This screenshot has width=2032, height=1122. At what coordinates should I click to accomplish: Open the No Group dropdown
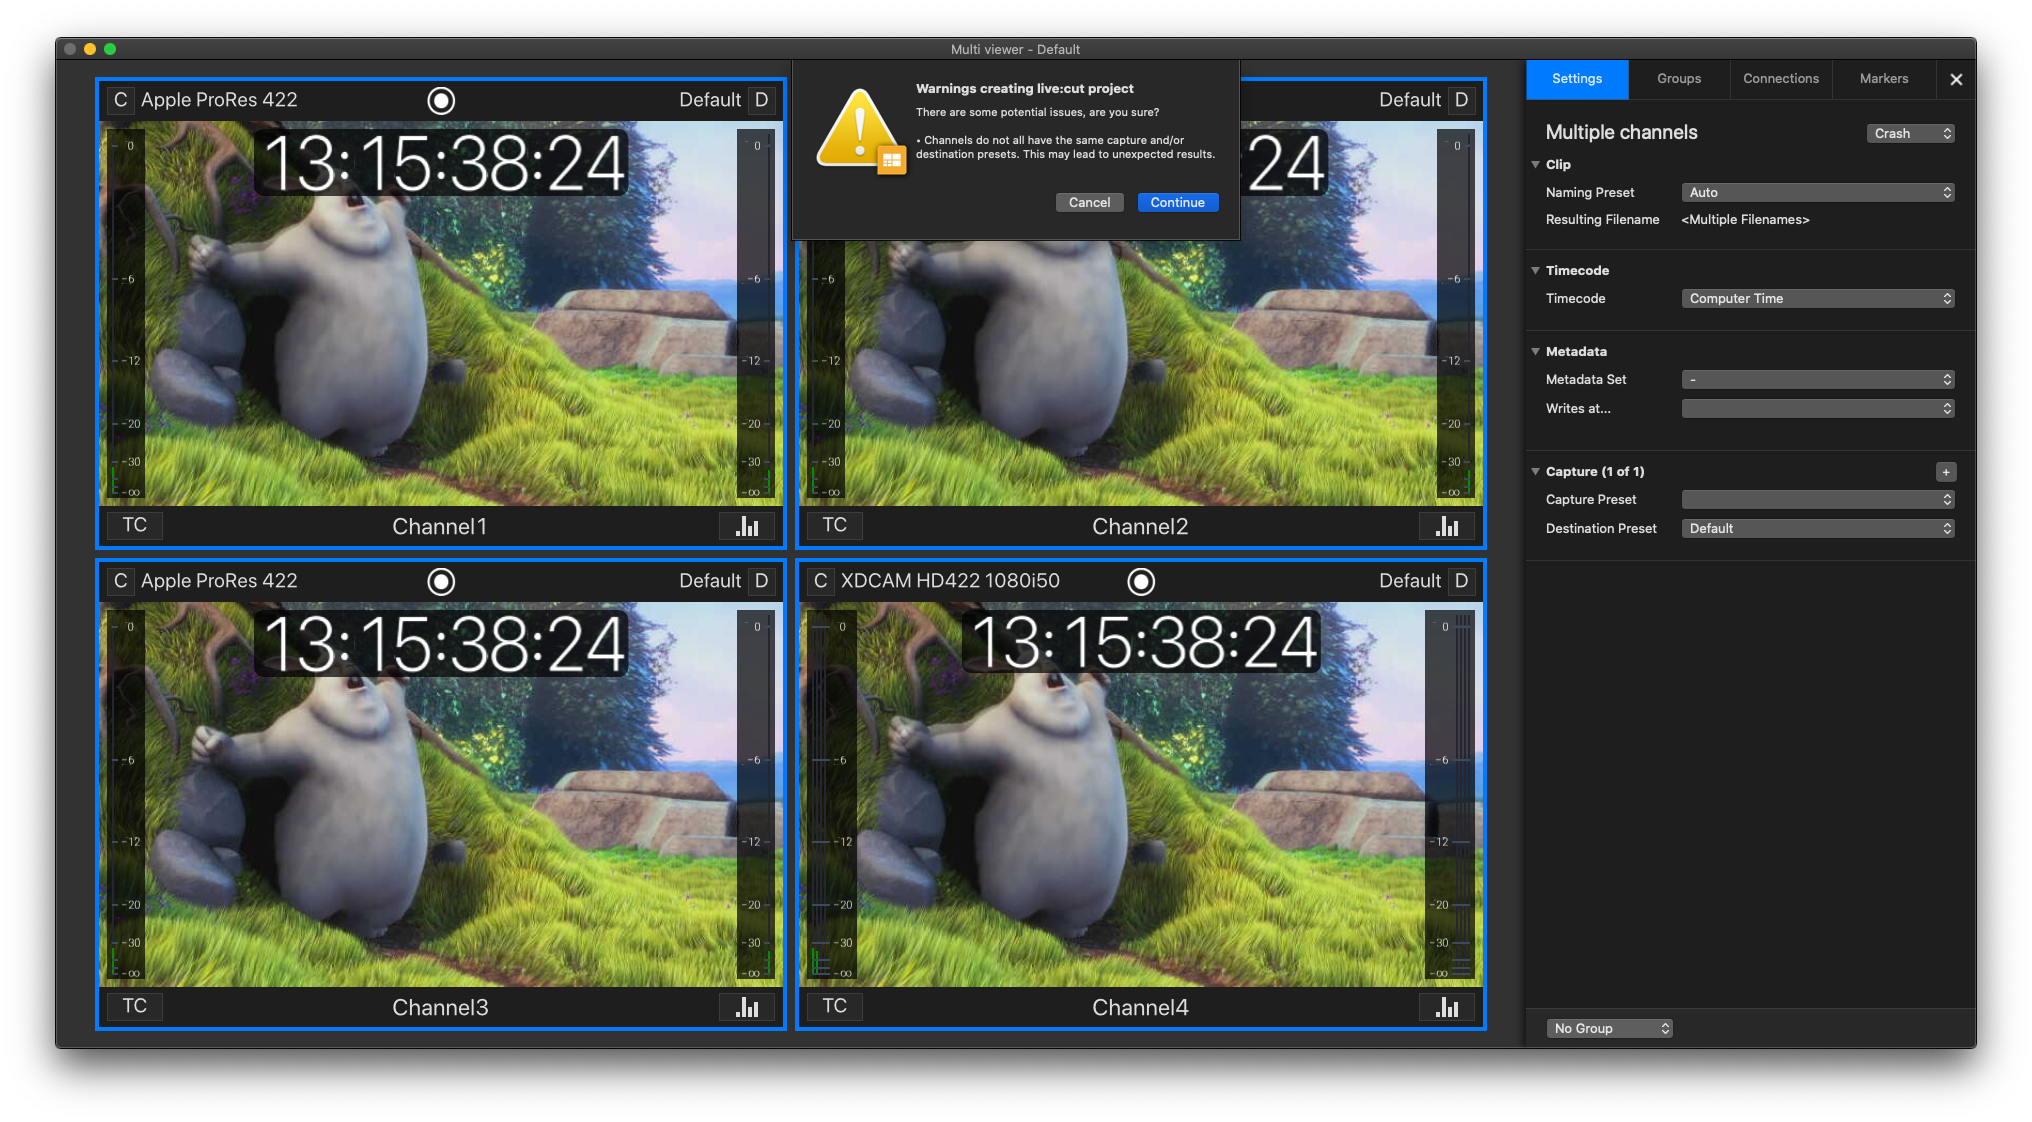click(1610, 1028)
